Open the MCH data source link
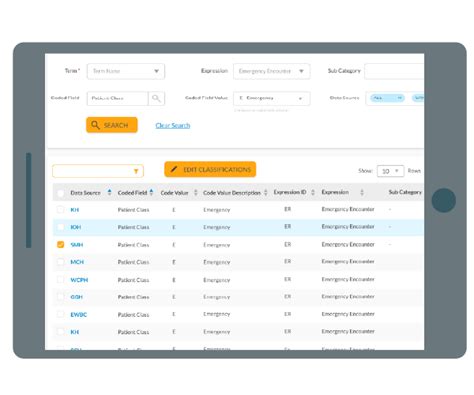474x395 pixels. [x=77, y=262]
